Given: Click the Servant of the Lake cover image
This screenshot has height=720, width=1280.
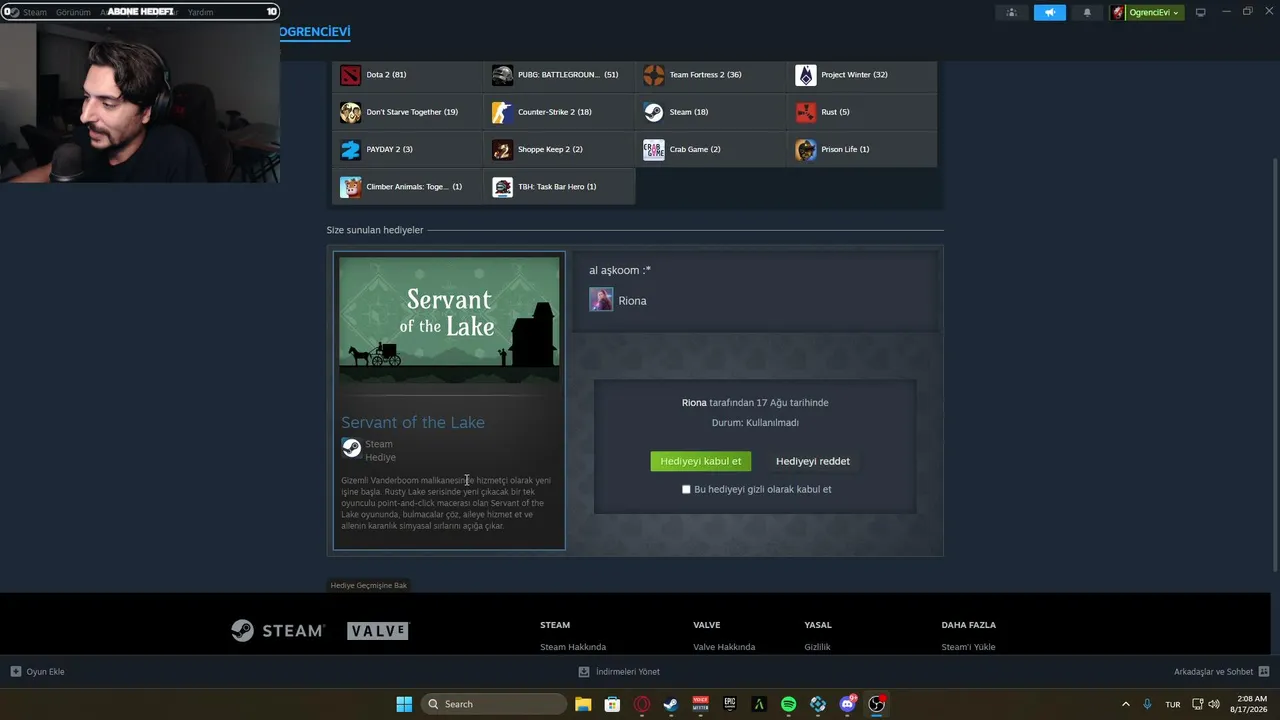Looking at the screenshot, I should (449, 320).
